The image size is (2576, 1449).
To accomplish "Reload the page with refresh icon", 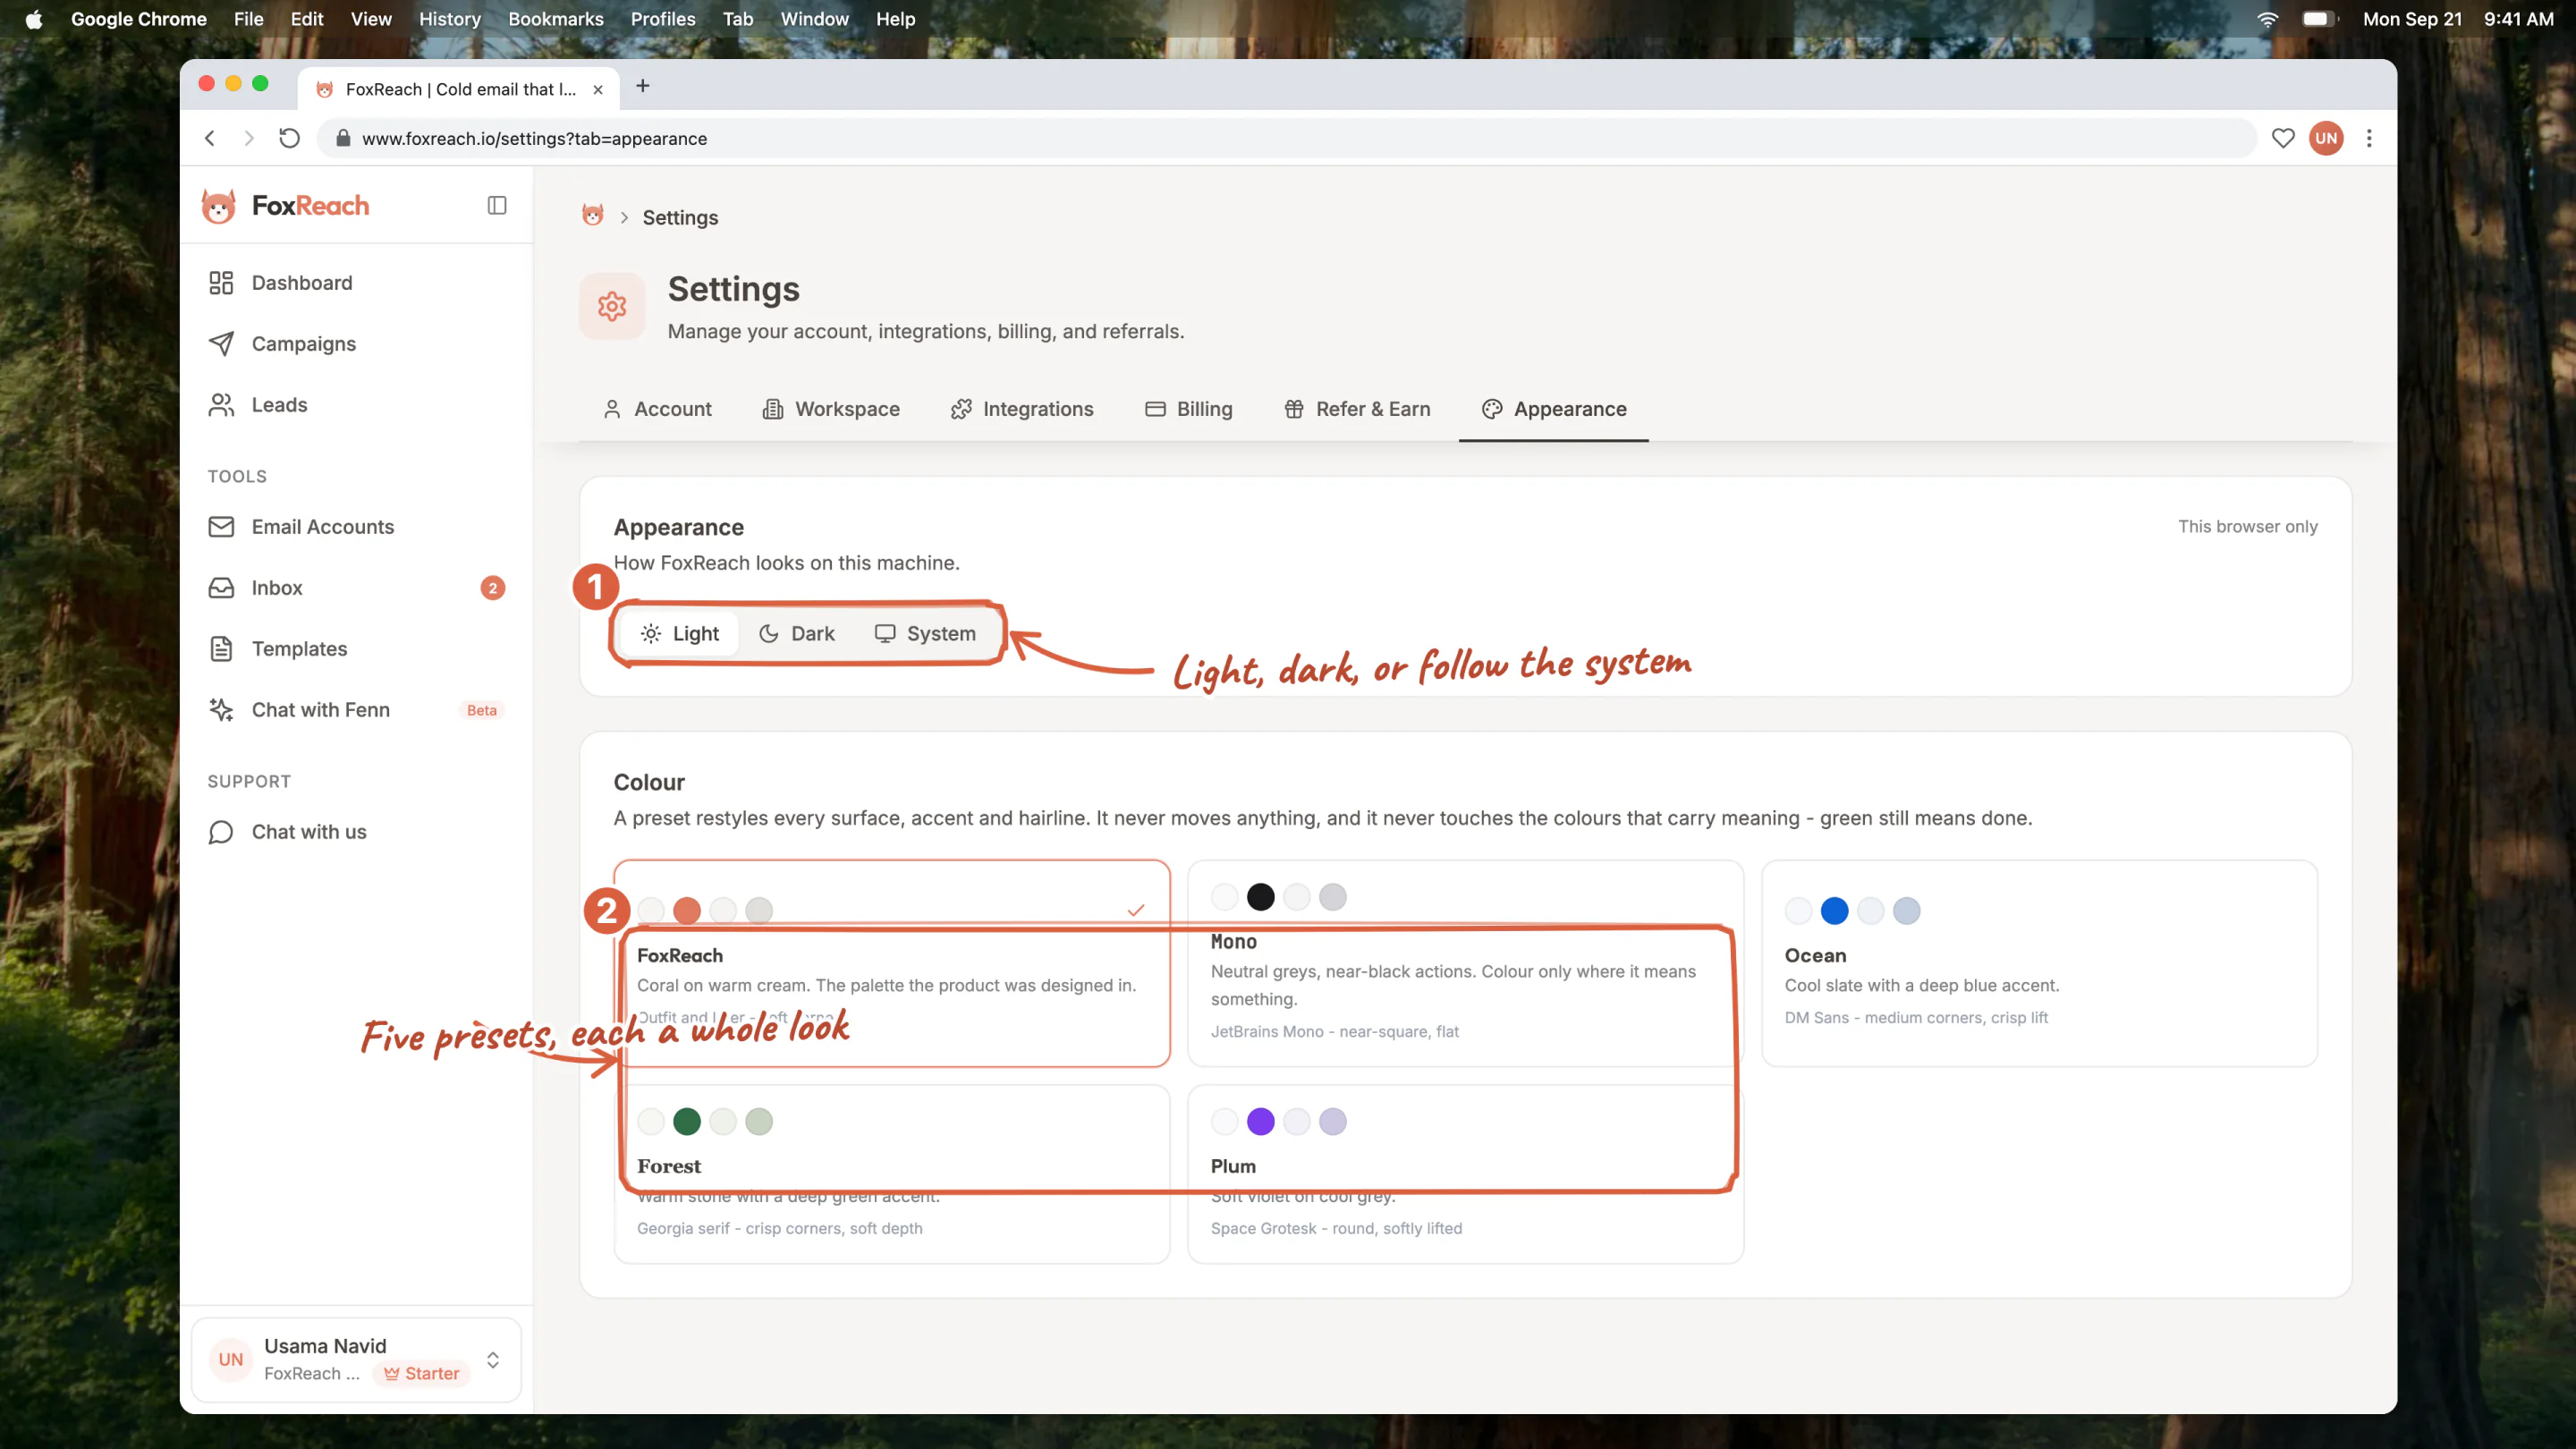I will click(289, 138).
